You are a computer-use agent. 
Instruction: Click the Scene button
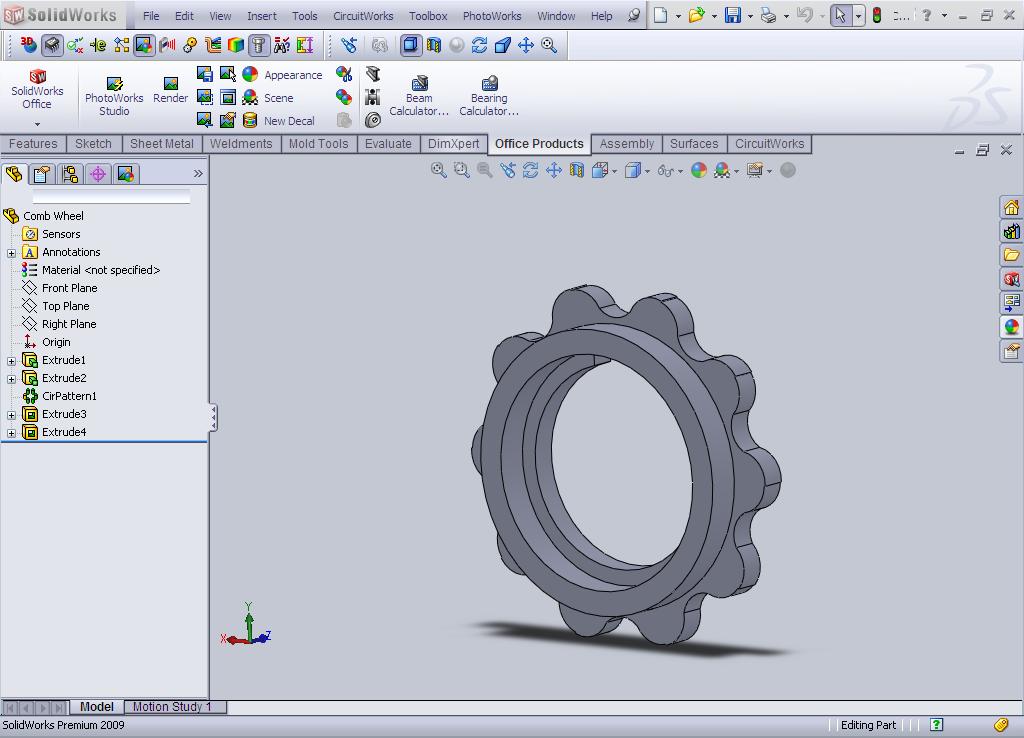click(x=268, y=98)
